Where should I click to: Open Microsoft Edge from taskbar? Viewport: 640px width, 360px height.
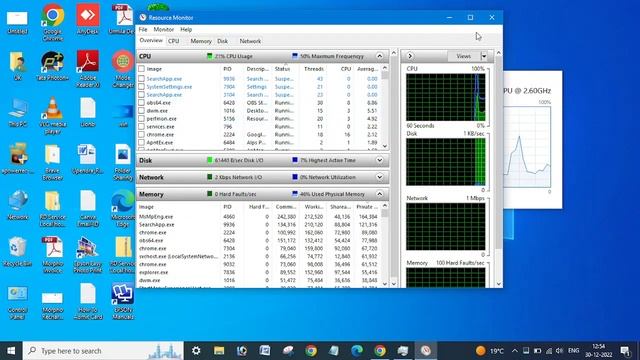click(x=357, y=351)
